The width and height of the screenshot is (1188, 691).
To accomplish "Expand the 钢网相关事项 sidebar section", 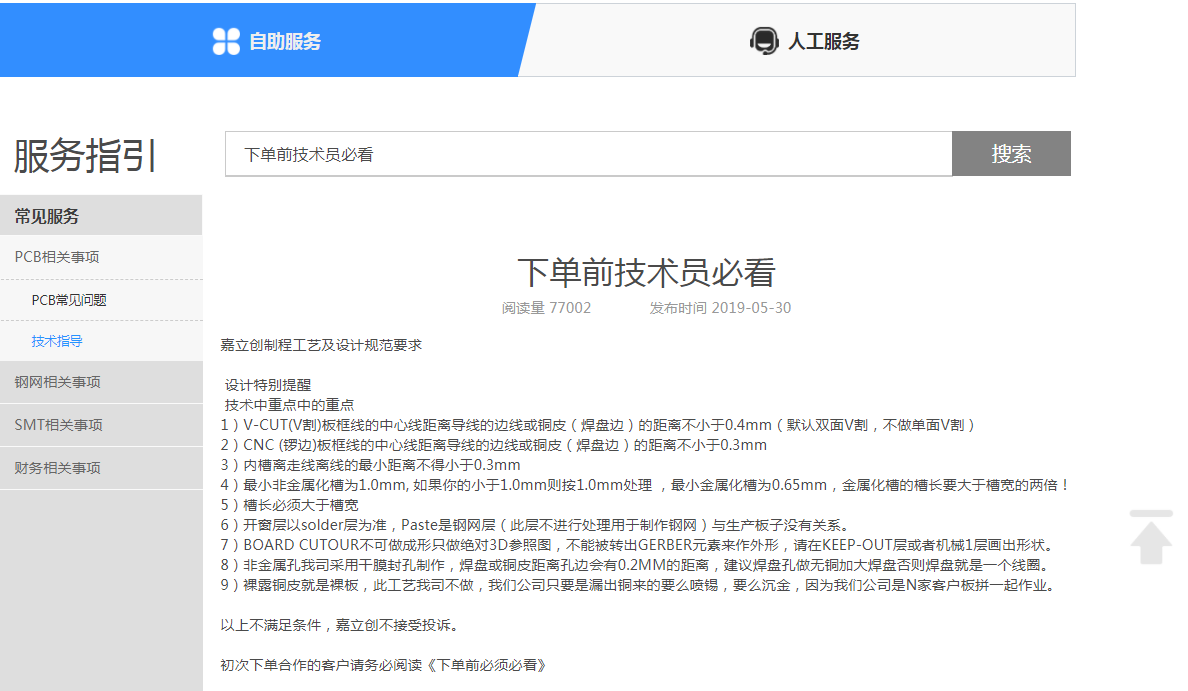I will (57, 382).
